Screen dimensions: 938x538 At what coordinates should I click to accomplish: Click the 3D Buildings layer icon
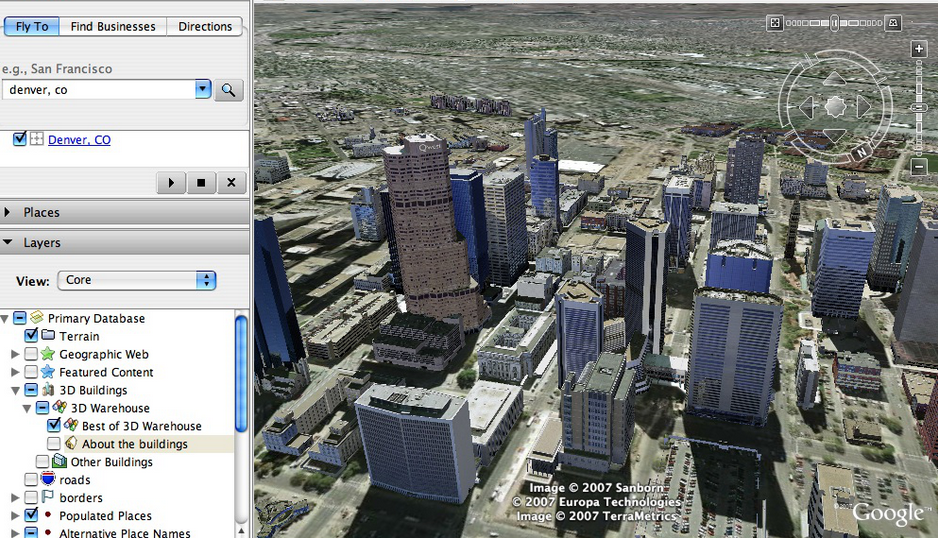[x=48, y=390]
